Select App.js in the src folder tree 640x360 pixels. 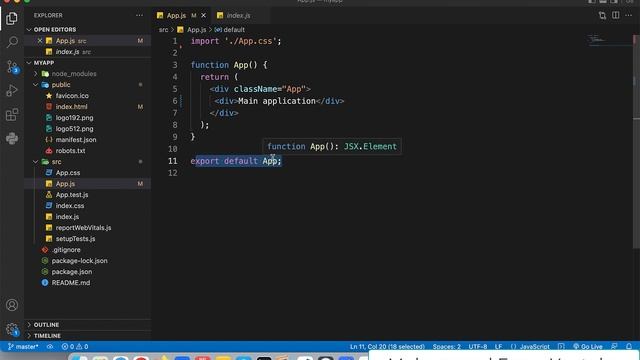pyautogui.click(x=65, y=184)
